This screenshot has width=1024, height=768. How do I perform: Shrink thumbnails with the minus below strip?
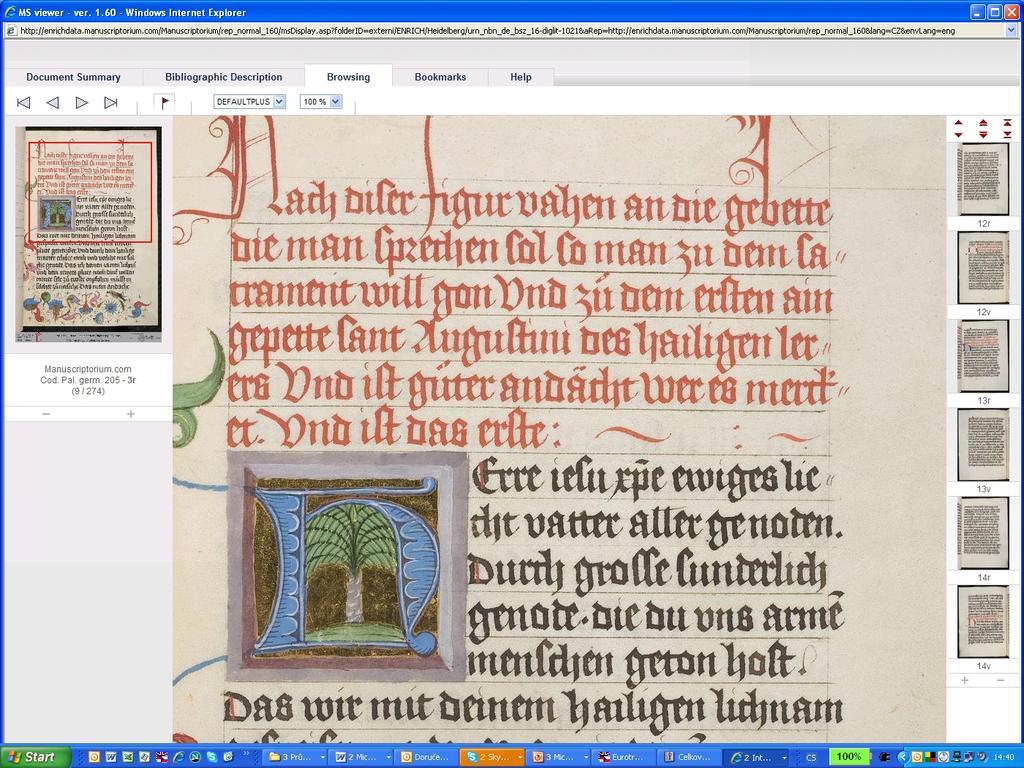coord(1000,680)
